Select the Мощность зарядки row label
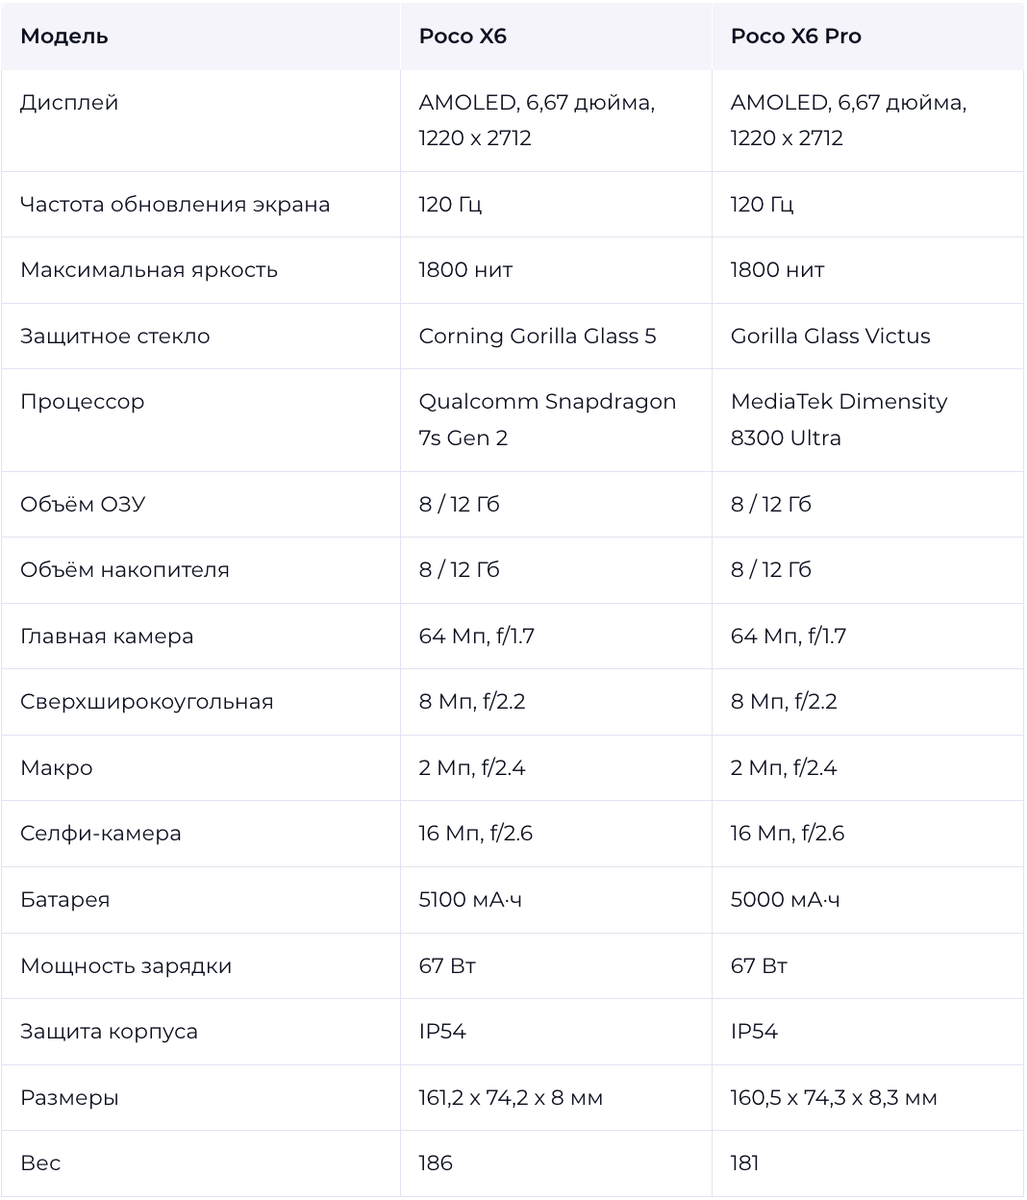Screen dimensions: 1027x1200 126,966
